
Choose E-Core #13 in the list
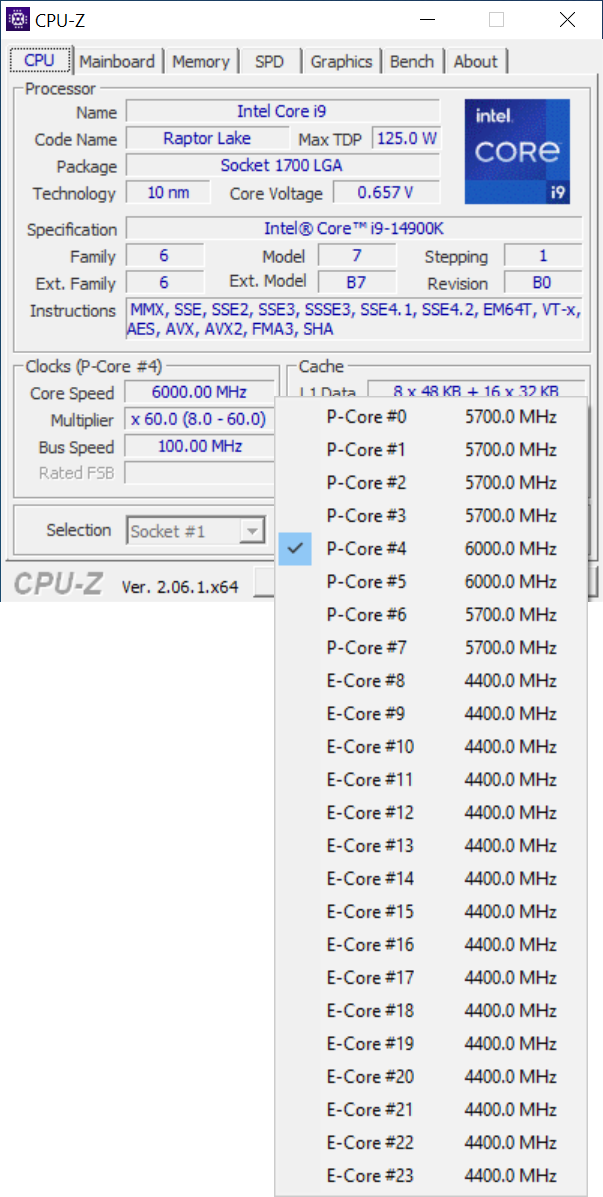pos(431,845)
